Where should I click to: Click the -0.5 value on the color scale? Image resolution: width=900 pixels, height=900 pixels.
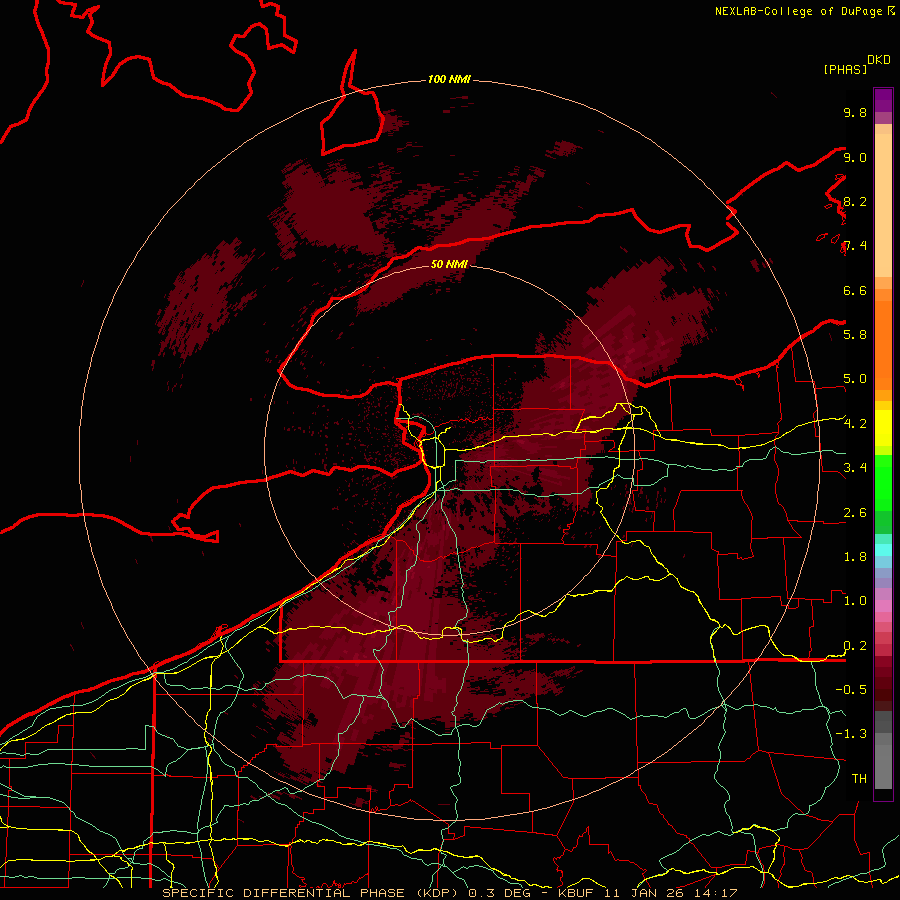(851, 690)
